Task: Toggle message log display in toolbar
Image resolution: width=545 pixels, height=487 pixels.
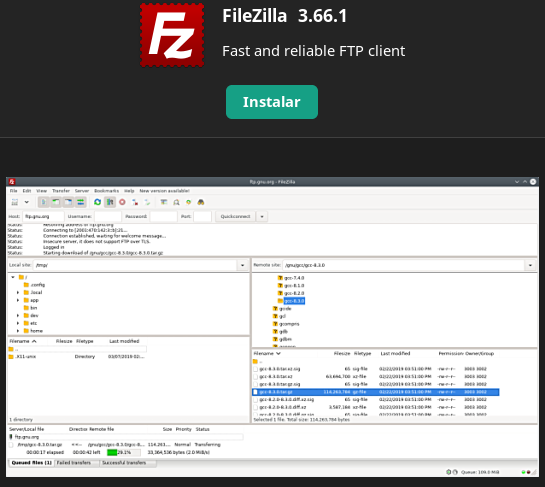Action: pos(44,202)
